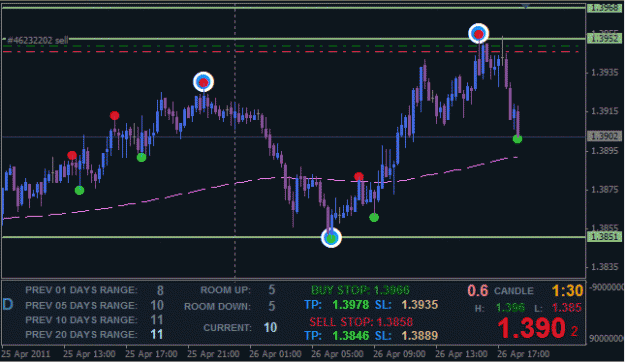This screenshot has width=625, height=362.
Task: Click the buy take-profit value 1.3978
Action: point(351,305)
